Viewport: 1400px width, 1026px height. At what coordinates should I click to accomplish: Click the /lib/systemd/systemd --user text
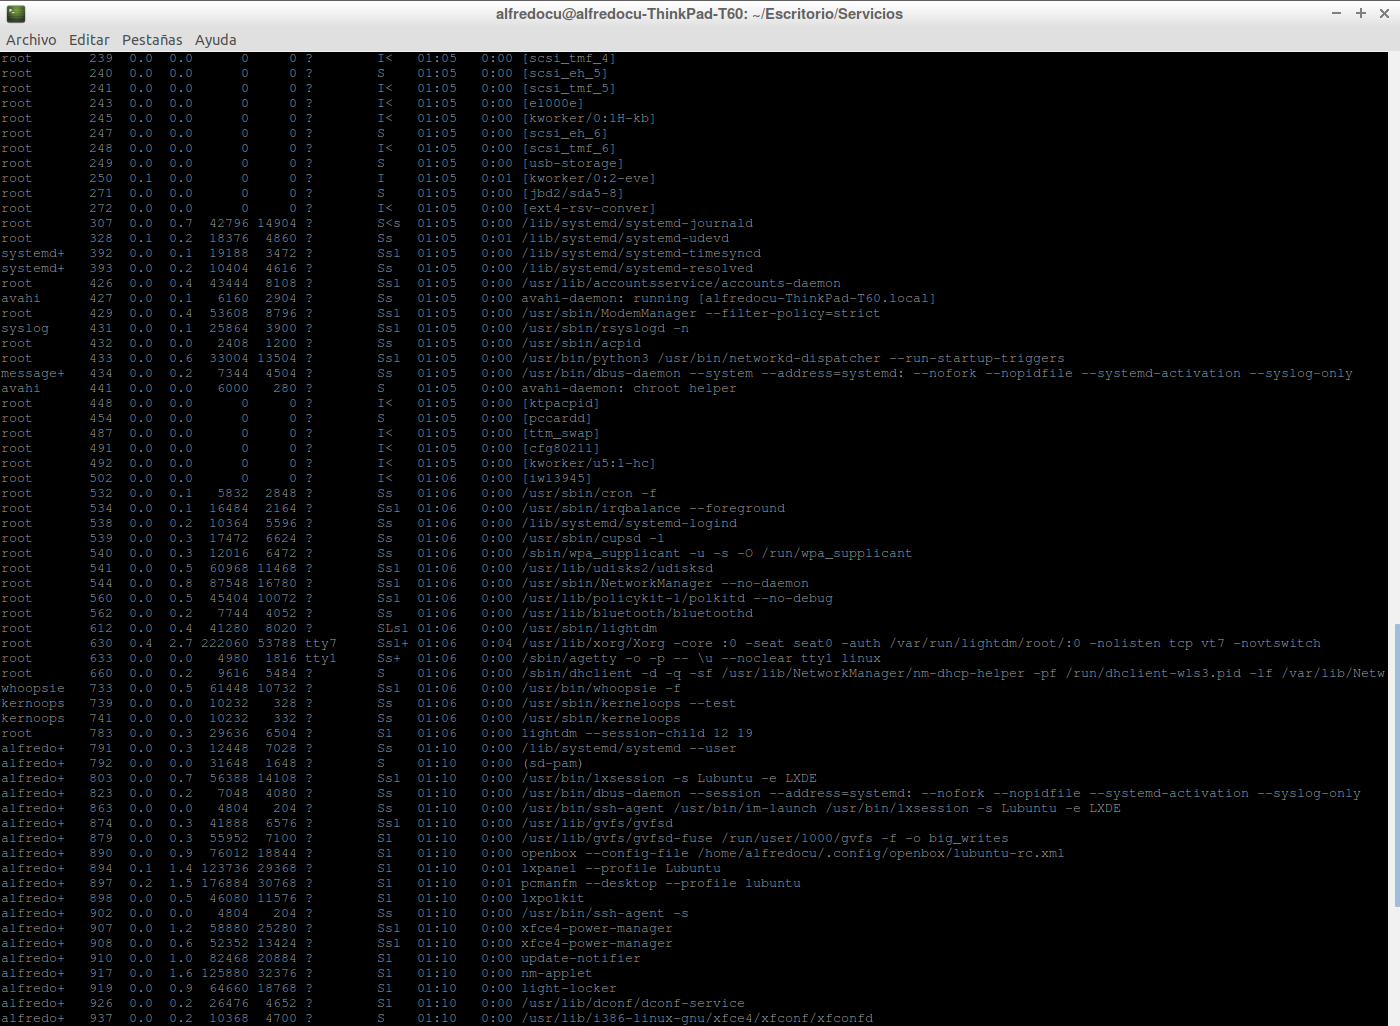629,749
